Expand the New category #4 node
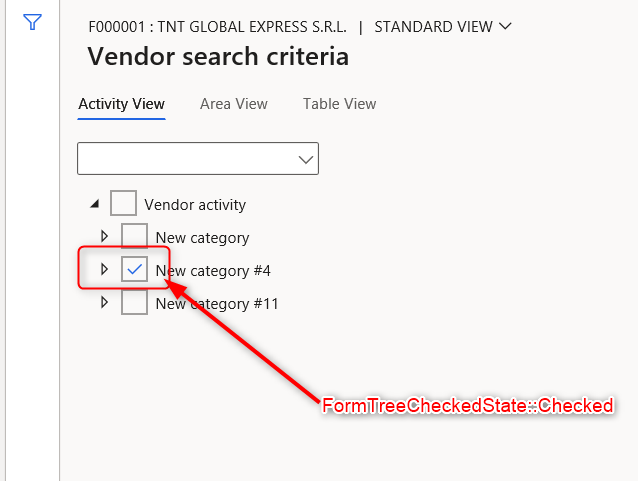The width and height of the screenshot is (638, 481). point(104,270)
